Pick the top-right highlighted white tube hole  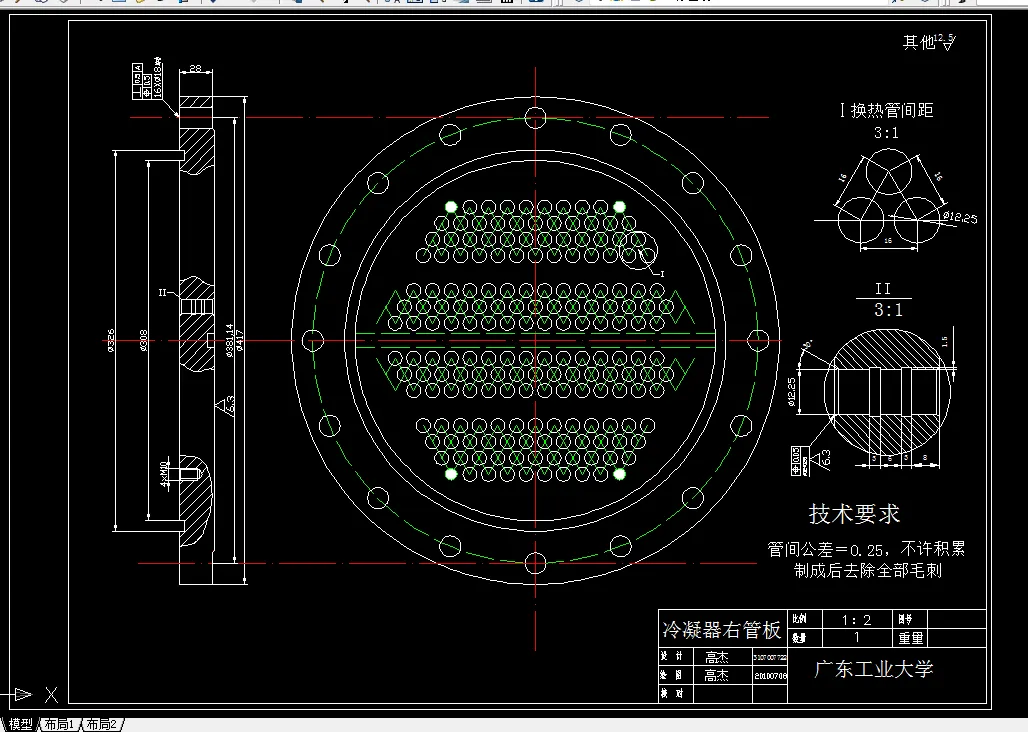pos(620,207)
